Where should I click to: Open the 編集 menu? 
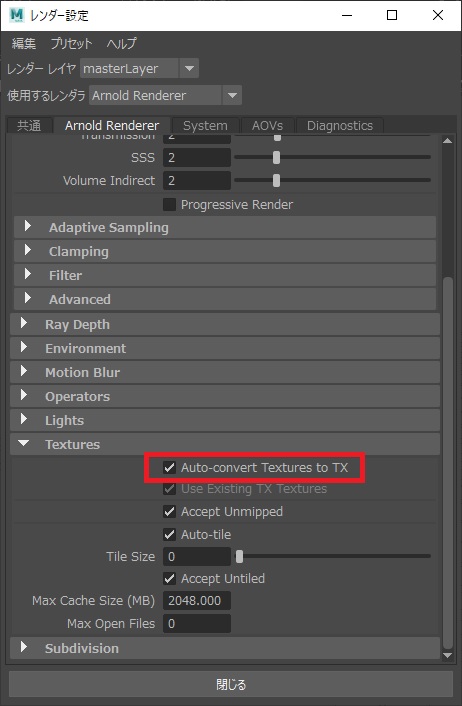coord(23,44)
